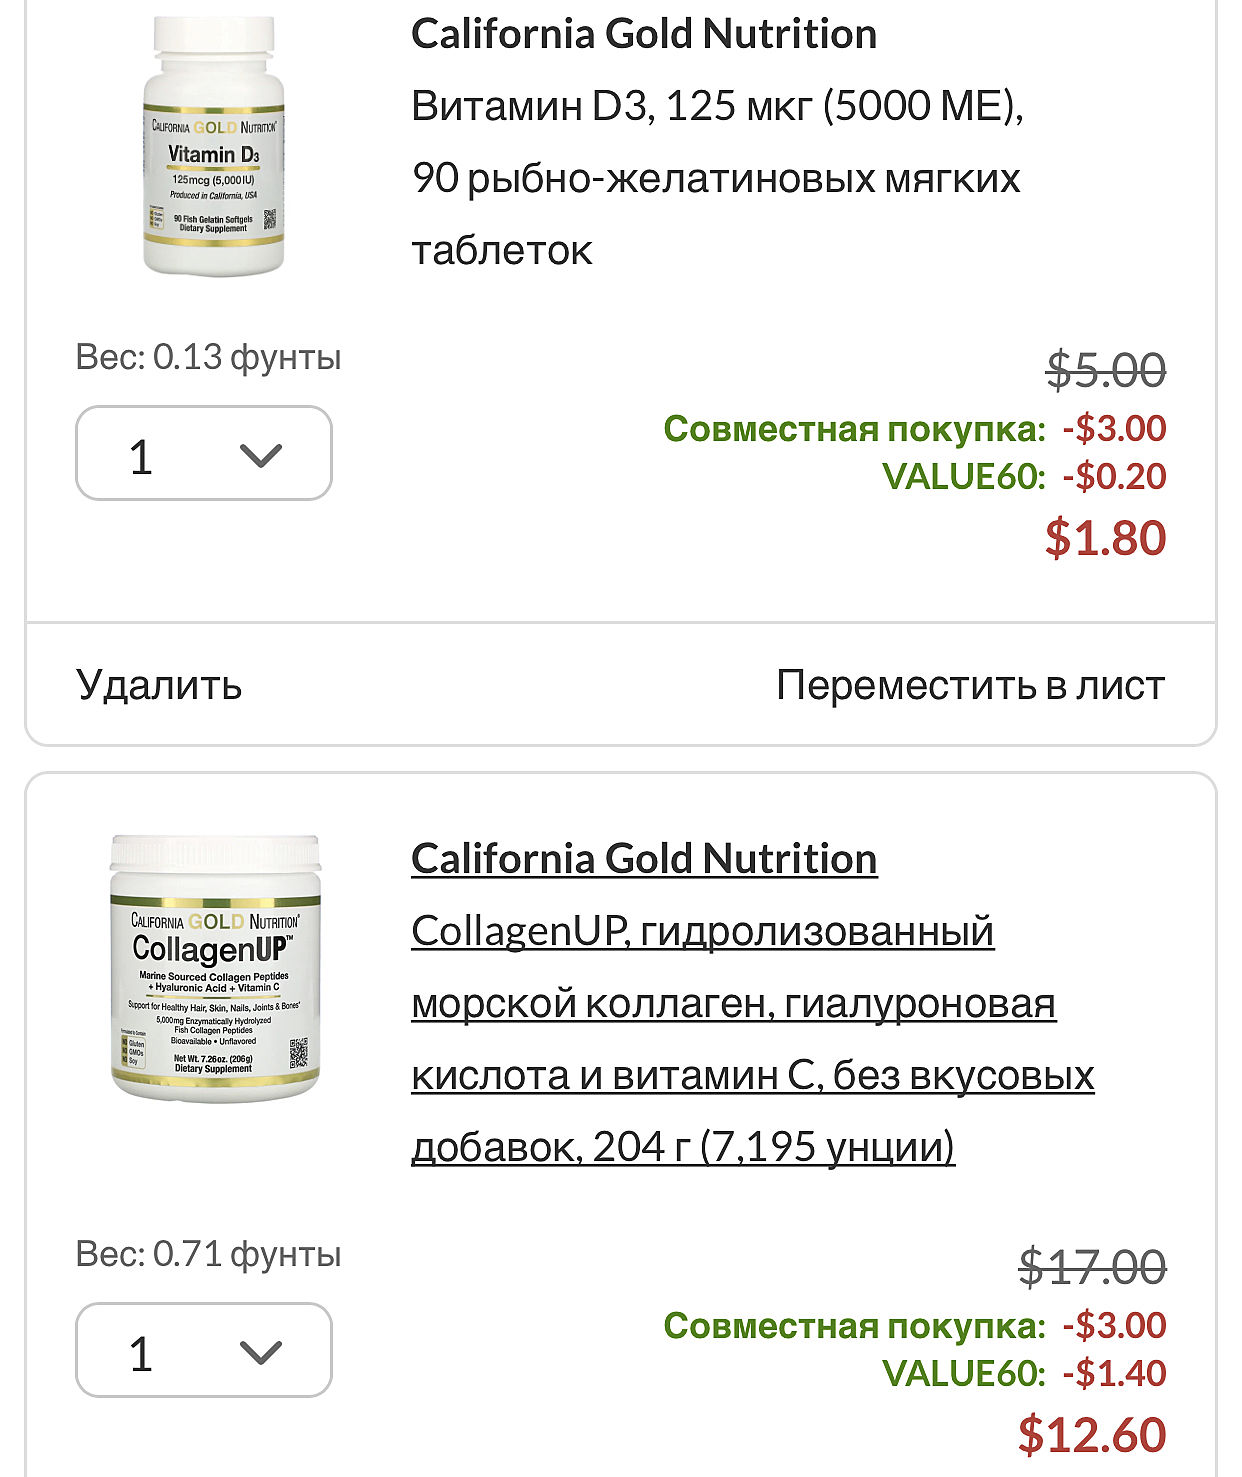Open the Витамин D3 product title
1242x1477 pixels.
pos(716,177)
